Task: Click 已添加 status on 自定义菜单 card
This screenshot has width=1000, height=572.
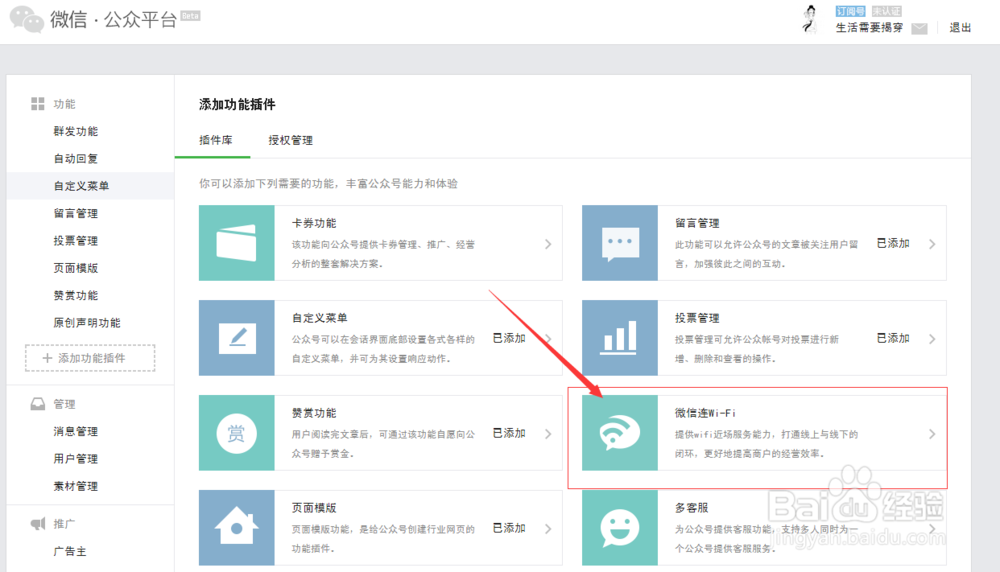Action: coord(509,338)
